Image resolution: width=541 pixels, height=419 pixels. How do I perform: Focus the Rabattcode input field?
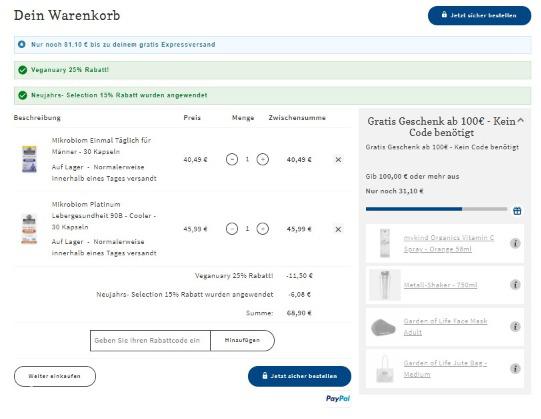(x=150, y=340)
